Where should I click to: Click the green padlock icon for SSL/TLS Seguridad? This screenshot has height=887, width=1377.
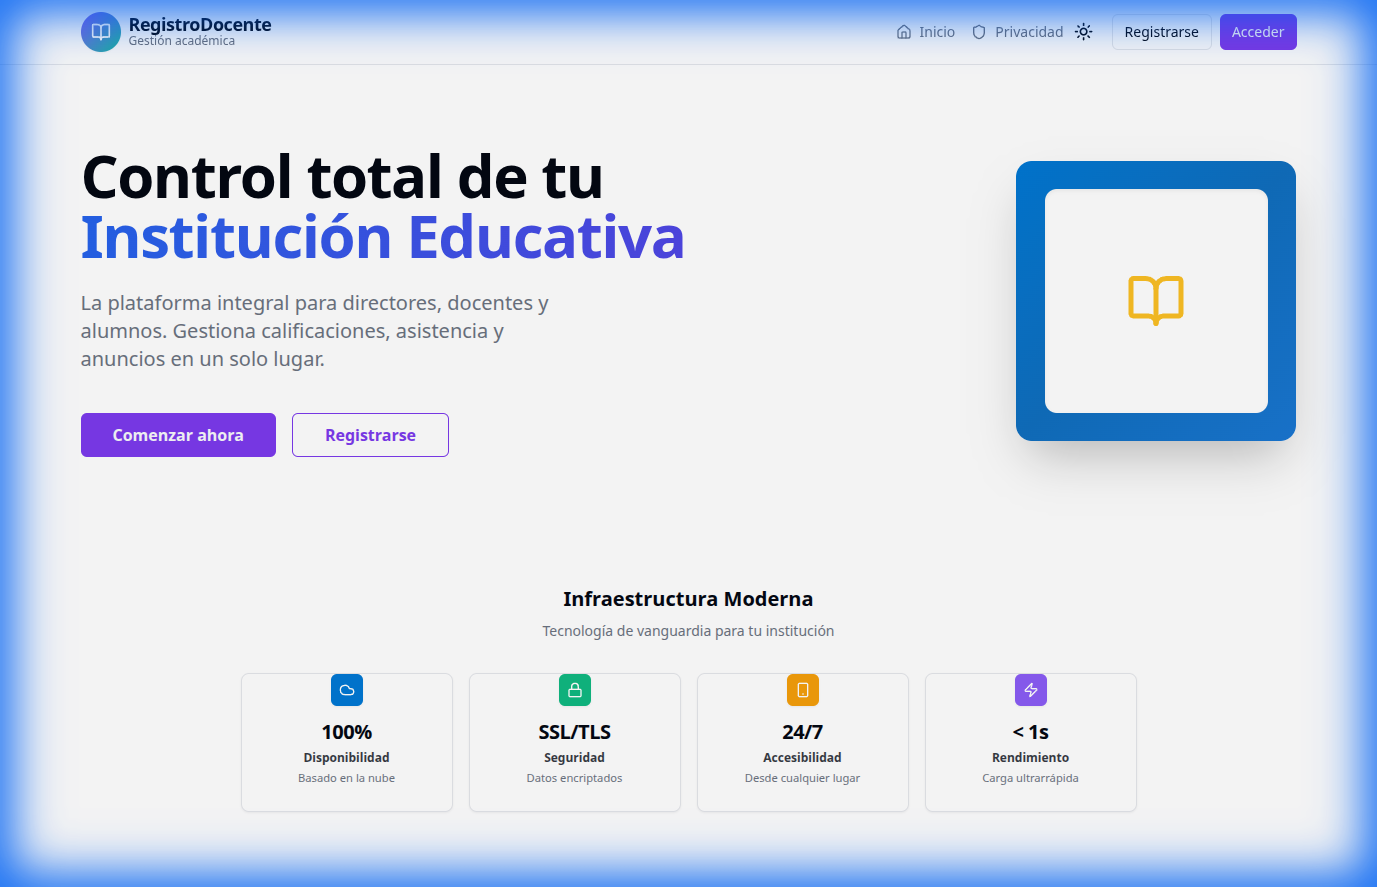[574, 689]
